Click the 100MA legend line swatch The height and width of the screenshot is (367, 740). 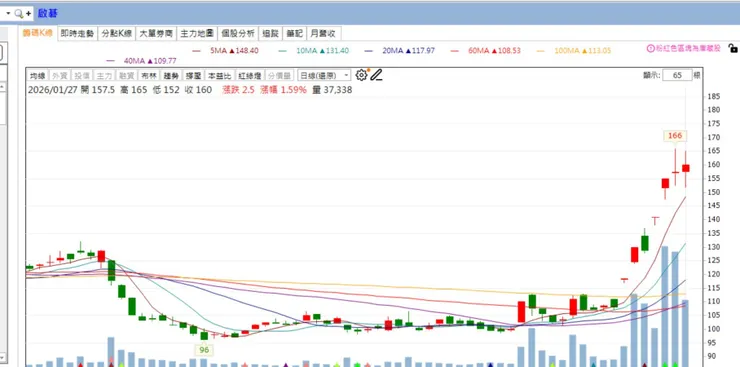[x=541, y=50]
